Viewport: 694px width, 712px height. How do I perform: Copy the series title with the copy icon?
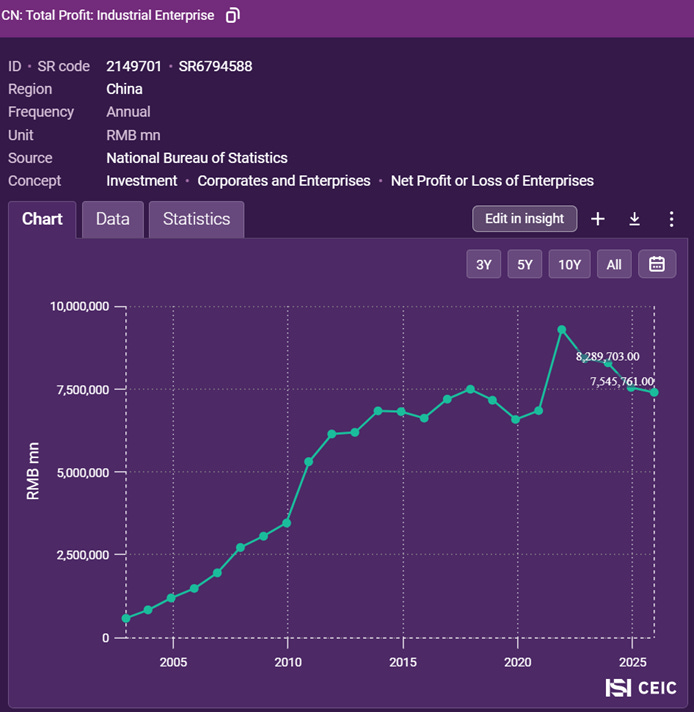coord(233,15)
